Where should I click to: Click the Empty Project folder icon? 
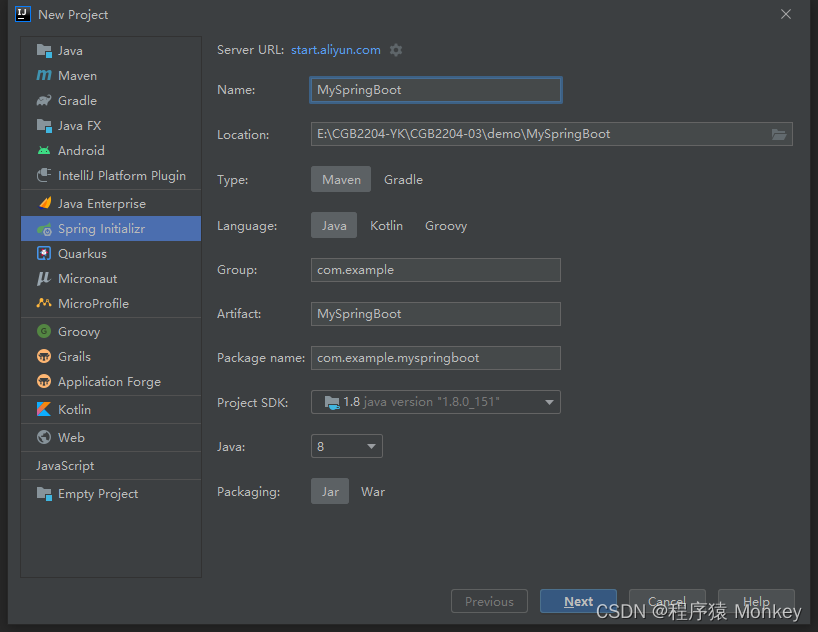point(44,493)
